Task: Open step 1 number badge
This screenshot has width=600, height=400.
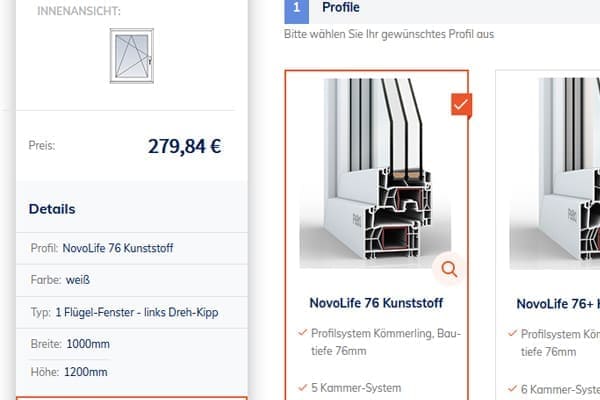Action: pyautogui.click(x=297, y=8)
